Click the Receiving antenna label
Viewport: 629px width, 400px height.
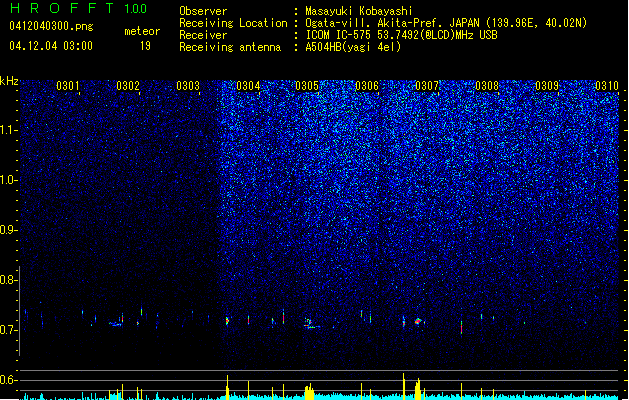230,47
